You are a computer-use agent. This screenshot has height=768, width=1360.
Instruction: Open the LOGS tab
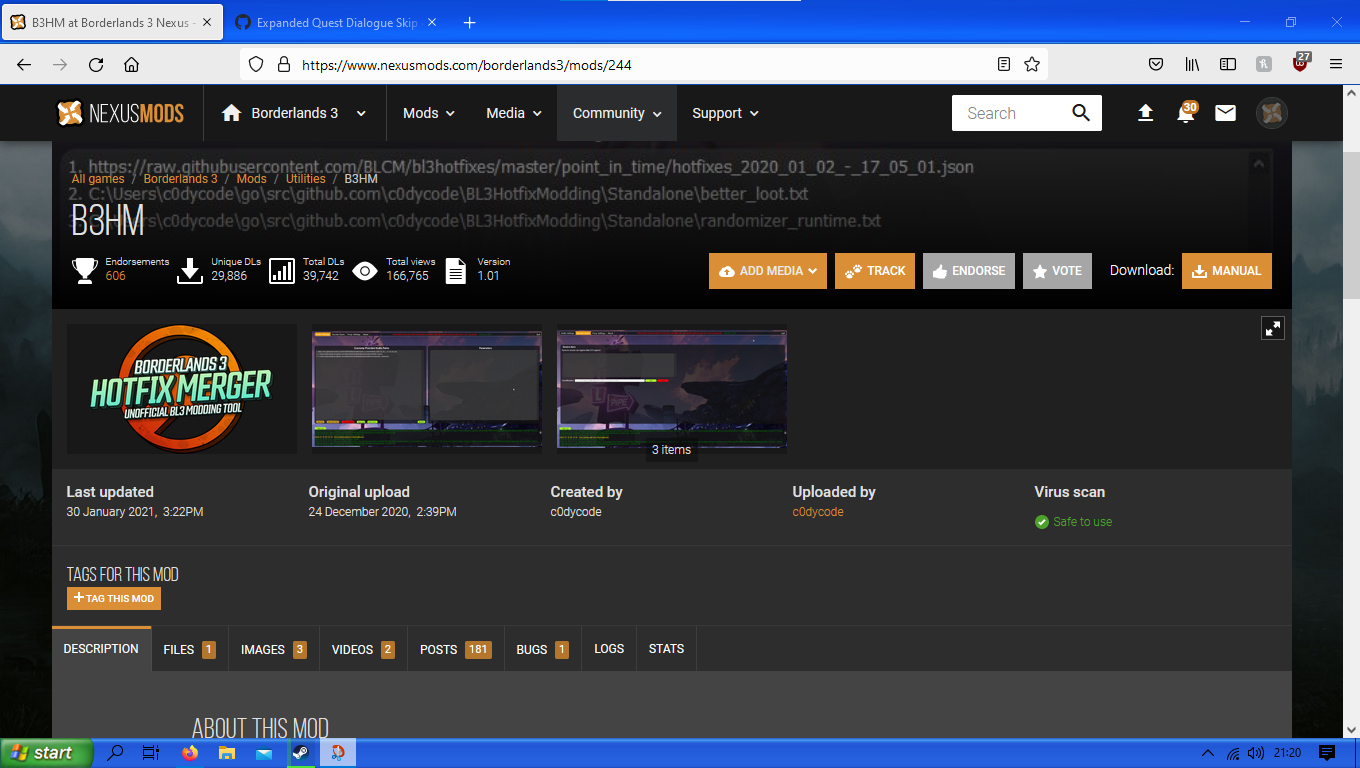(x=609, y=649)
